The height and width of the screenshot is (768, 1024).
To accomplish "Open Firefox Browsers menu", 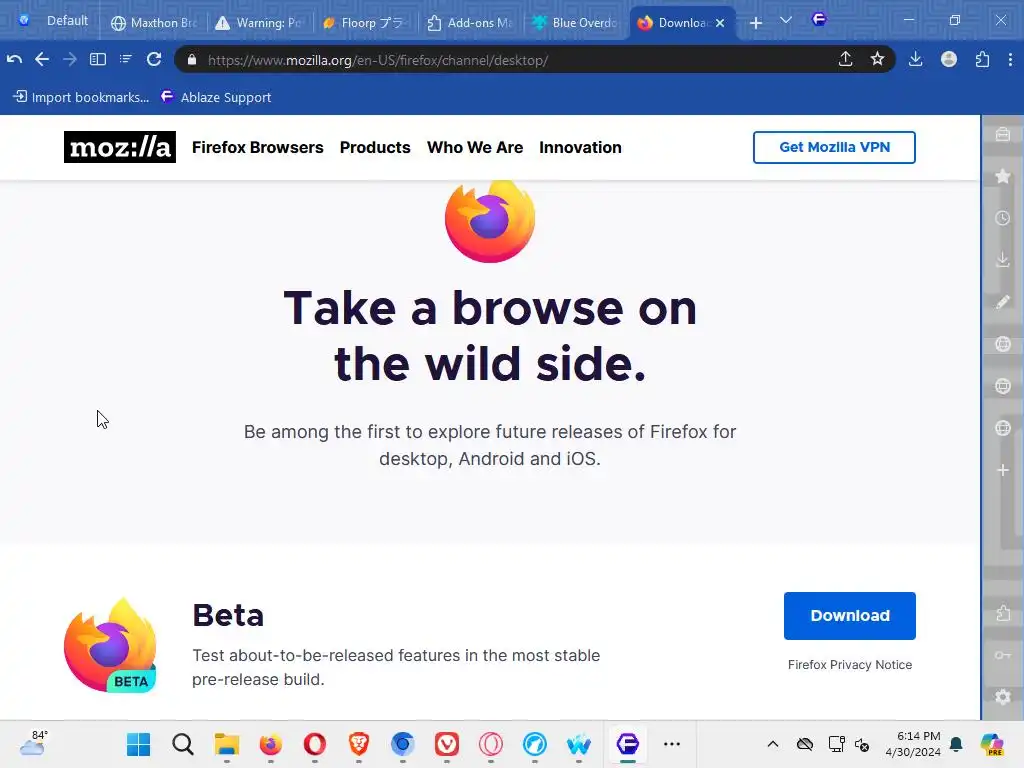I will pos(257,147).
